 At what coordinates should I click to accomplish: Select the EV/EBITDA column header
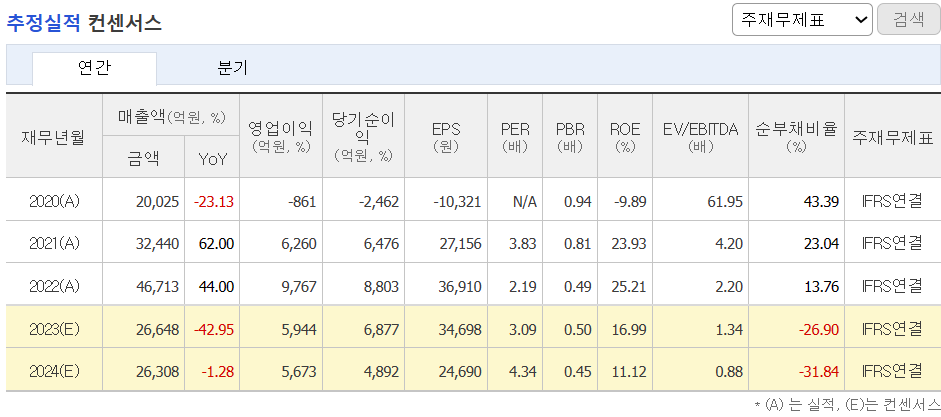[700, 136]
